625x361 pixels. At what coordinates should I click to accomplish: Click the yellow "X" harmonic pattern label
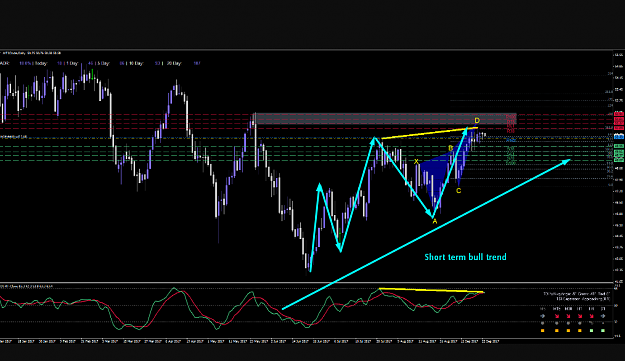click(416, 161)
